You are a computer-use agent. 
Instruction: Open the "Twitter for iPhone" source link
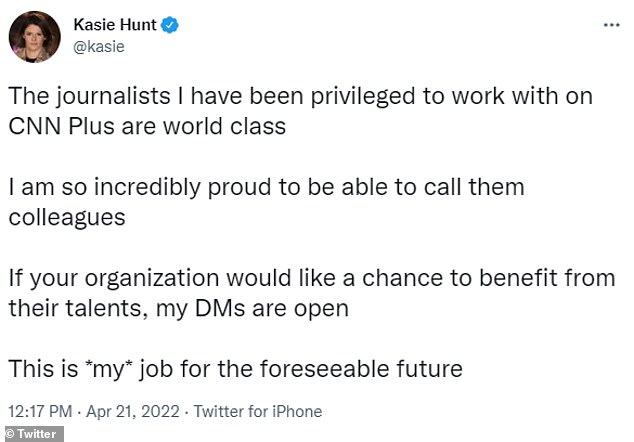coord(258,412)
